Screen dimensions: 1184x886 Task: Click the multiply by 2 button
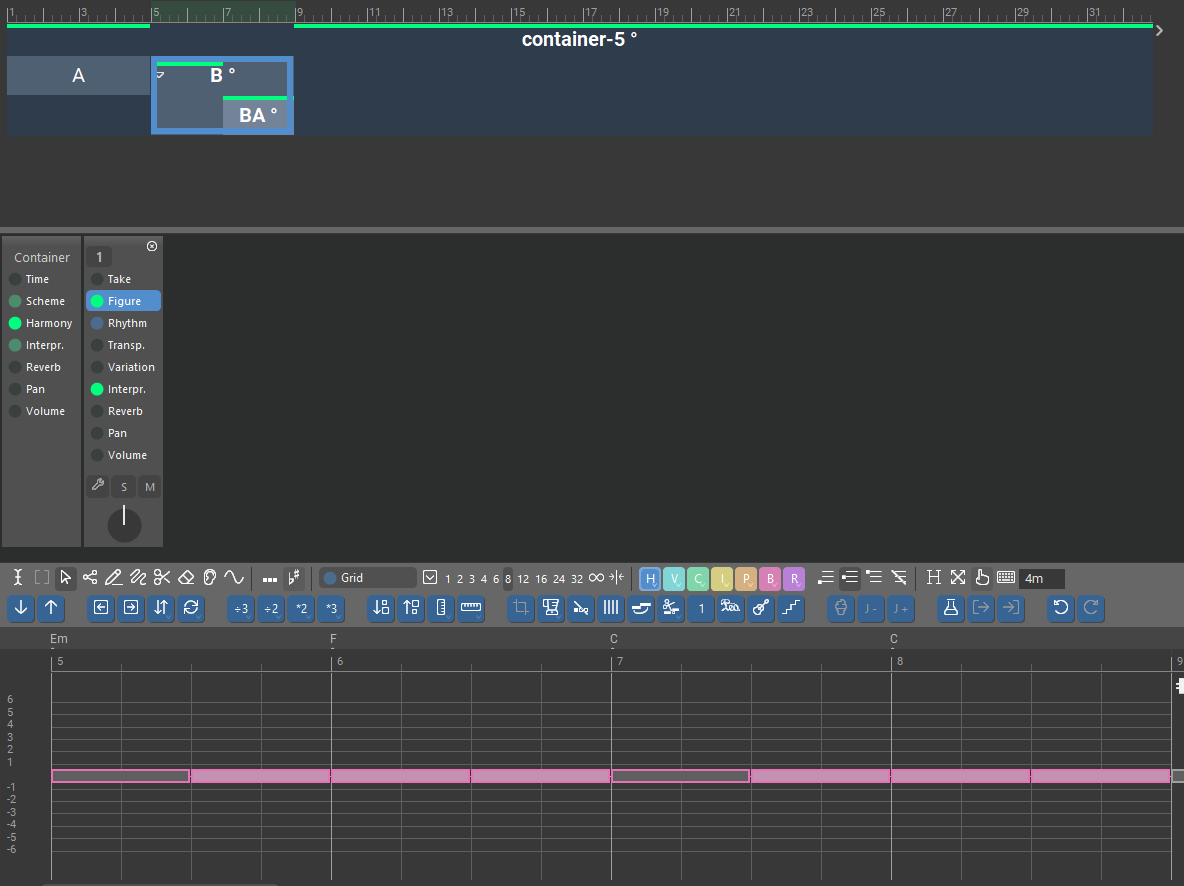[x=301, y=608]
